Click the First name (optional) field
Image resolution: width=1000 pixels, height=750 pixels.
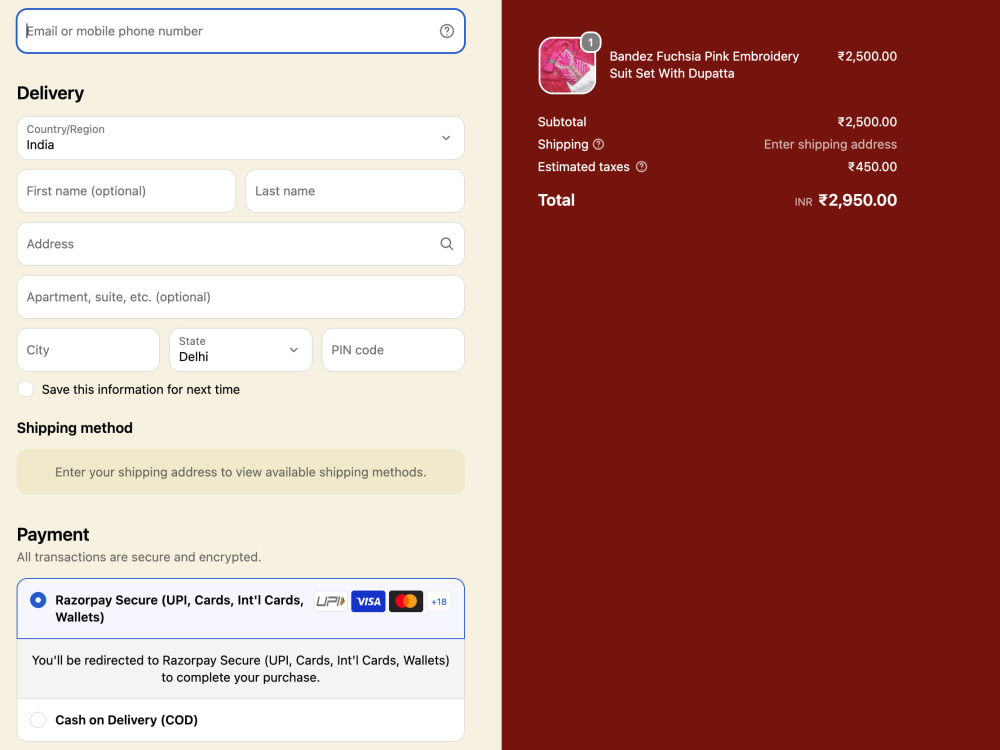tap(126, 191)
